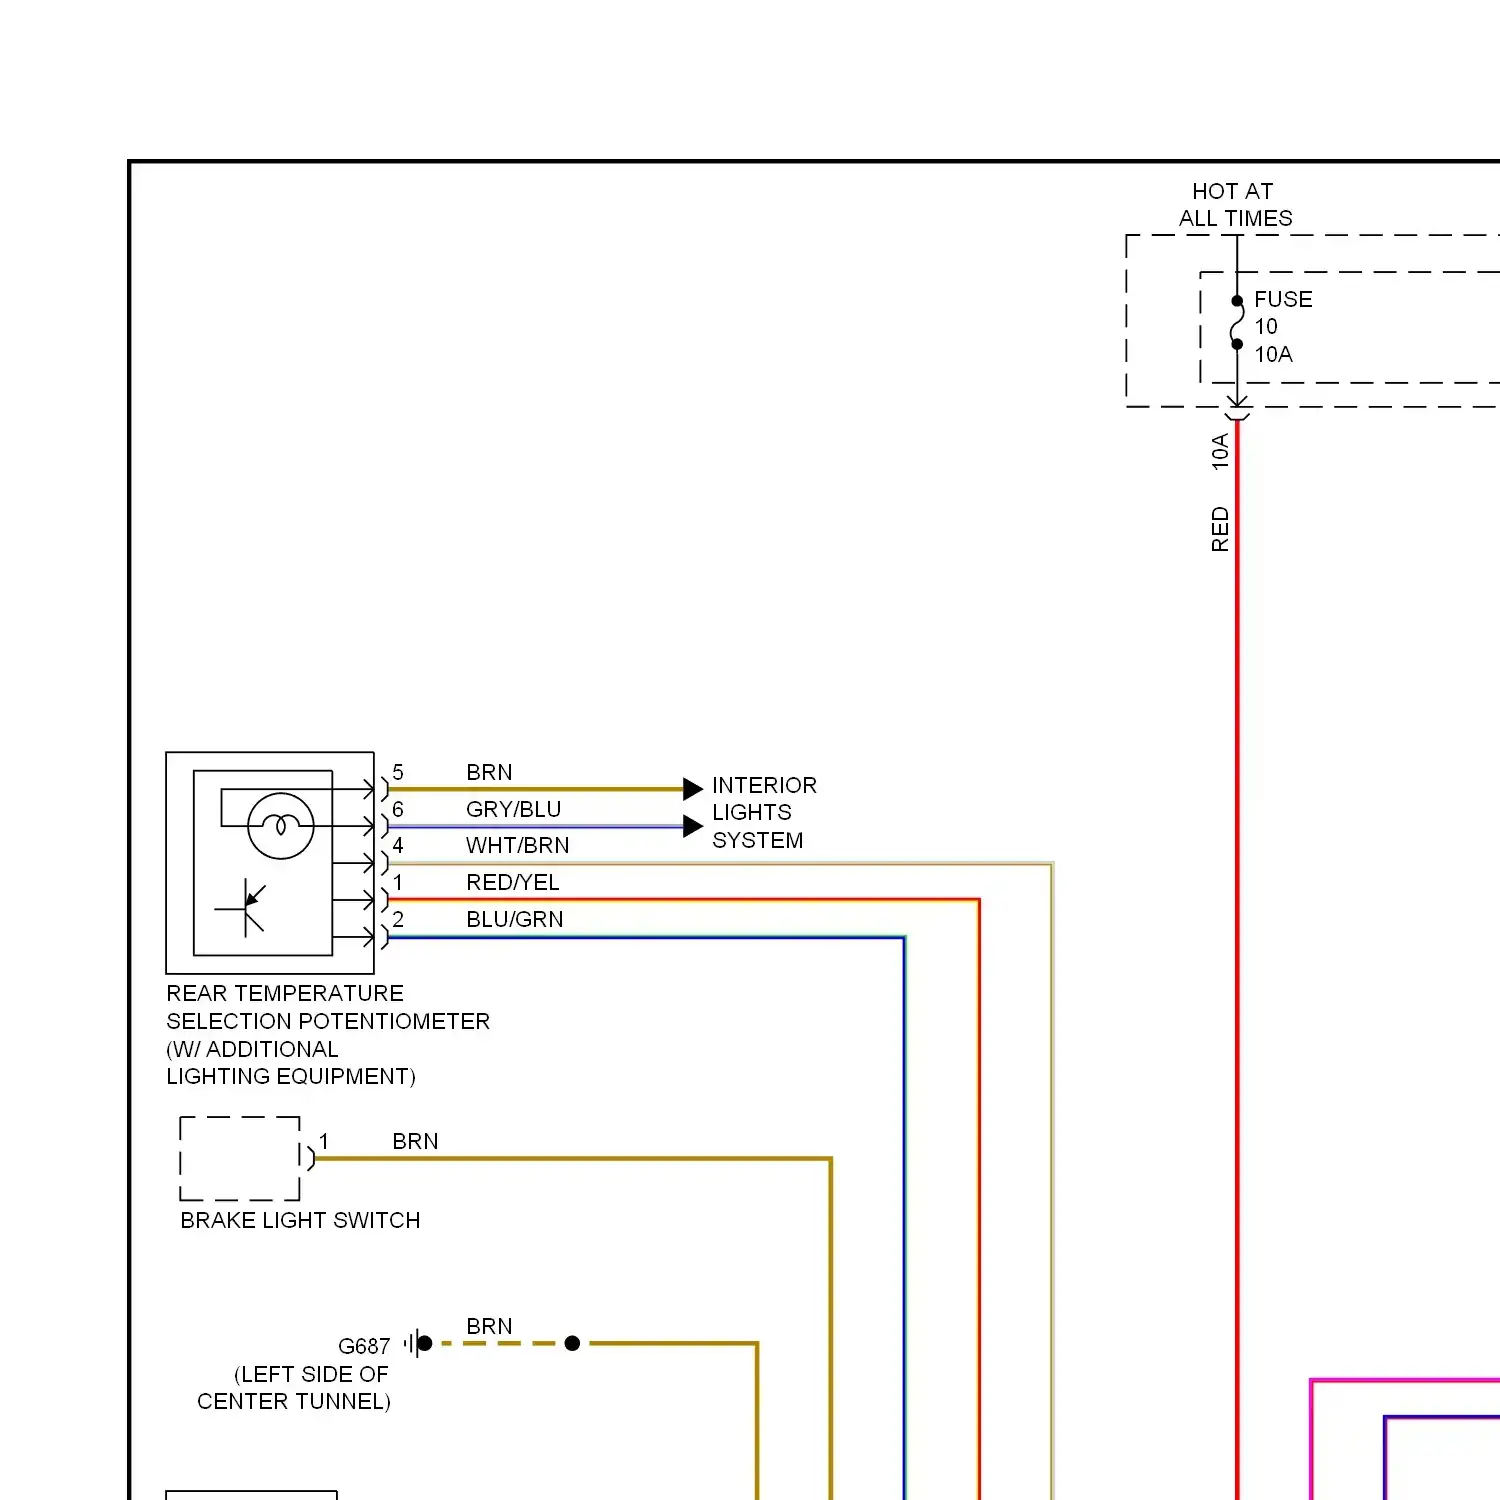The image size is (1500, 1500).
Task: Click the diode-style symbol inside the potentiometer box
Action: [241, 908]
